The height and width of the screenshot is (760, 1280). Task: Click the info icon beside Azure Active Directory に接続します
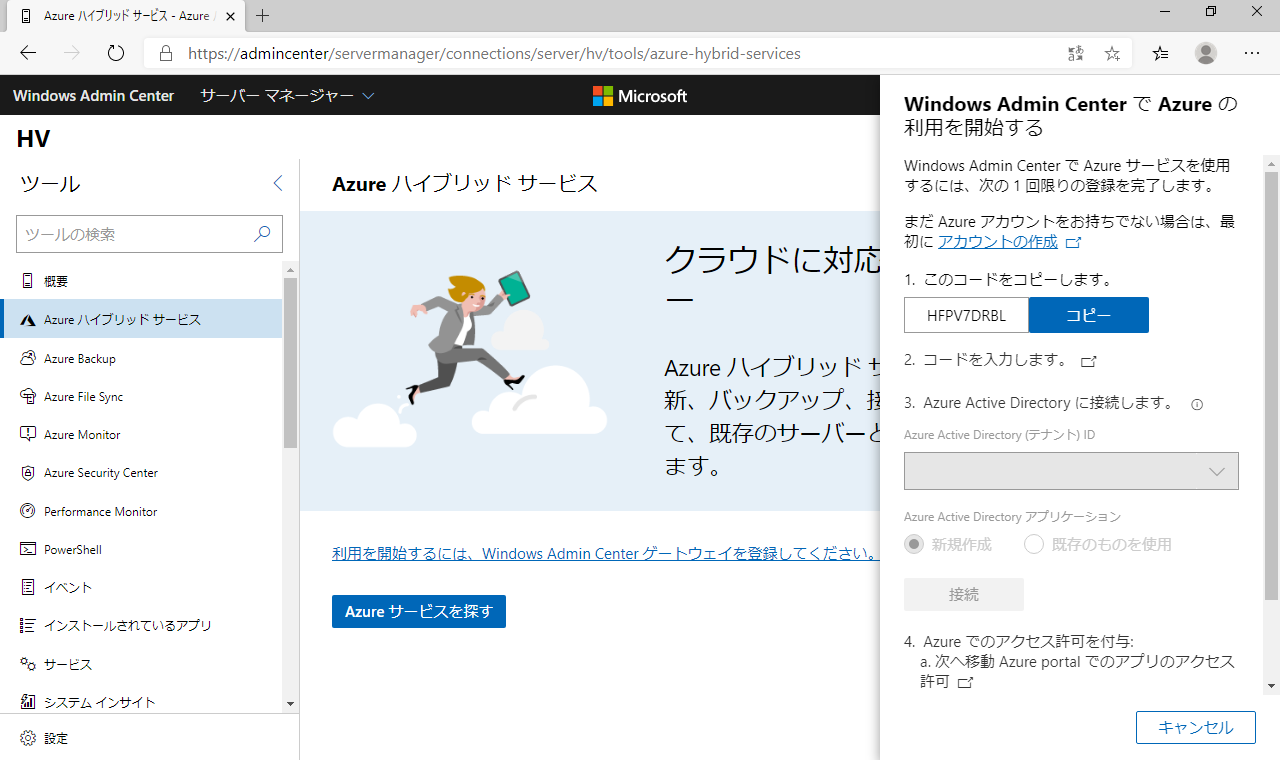(1197, 405)
